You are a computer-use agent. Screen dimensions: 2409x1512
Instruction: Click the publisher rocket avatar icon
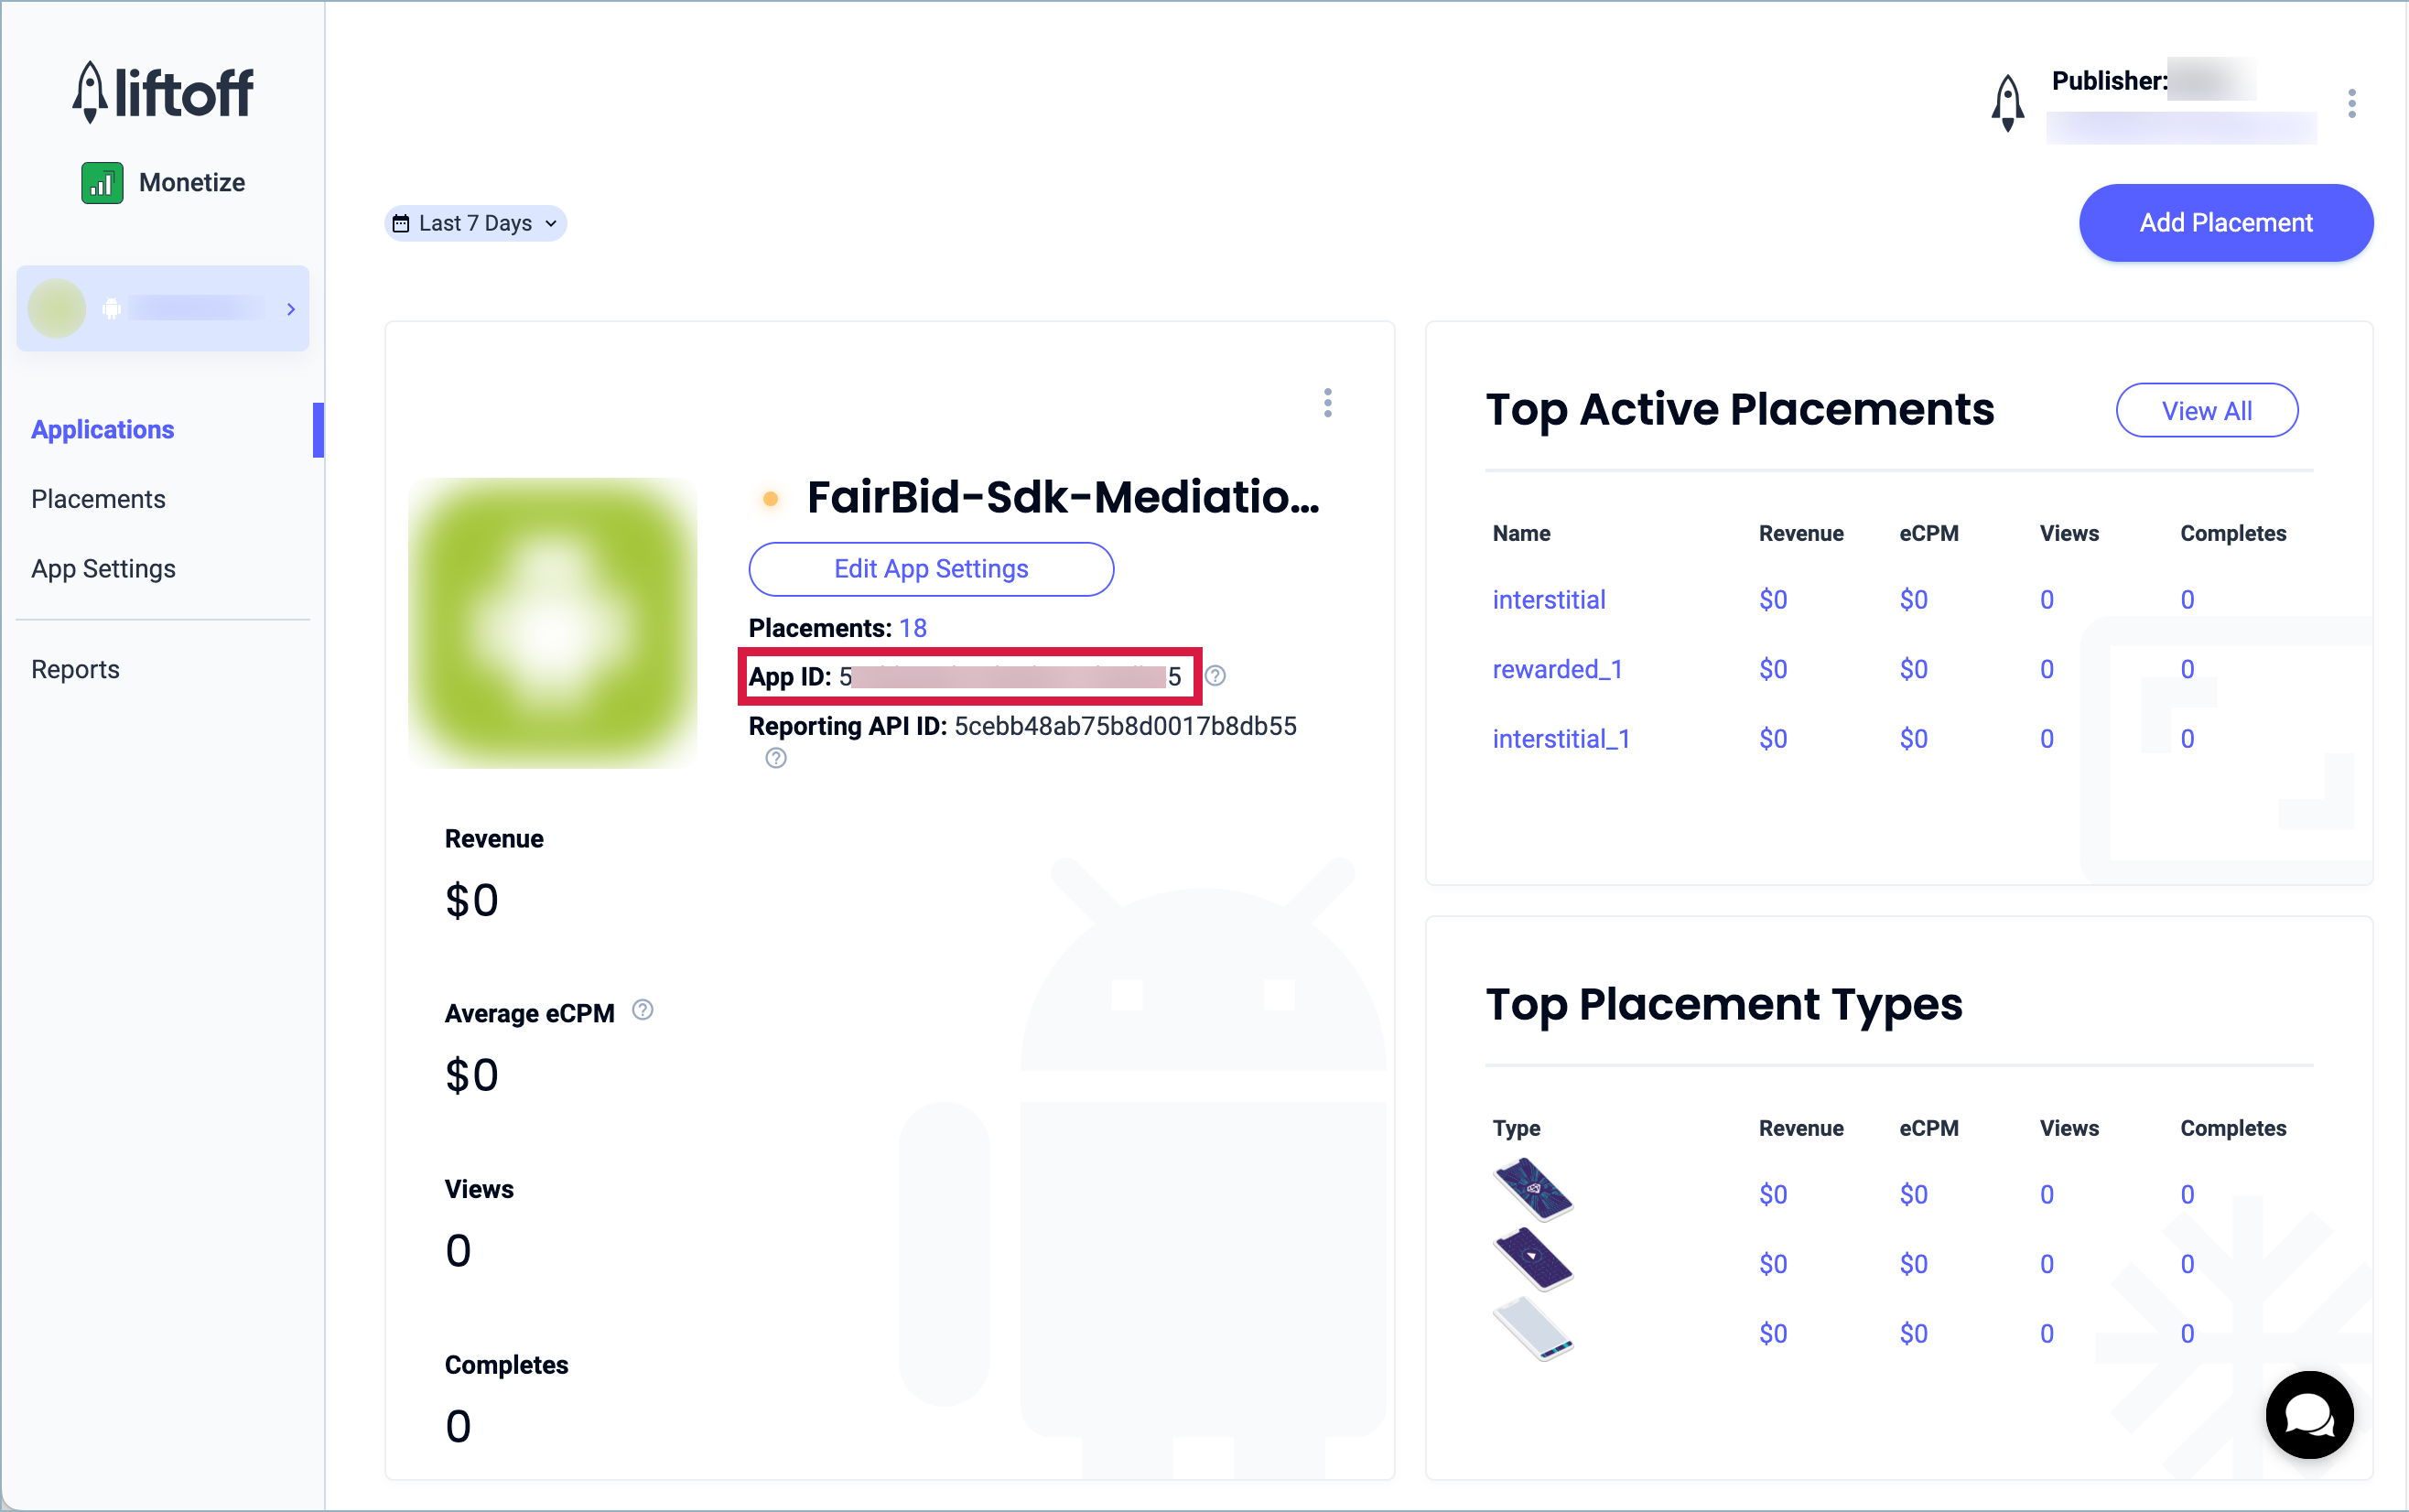pos(2007,103)
